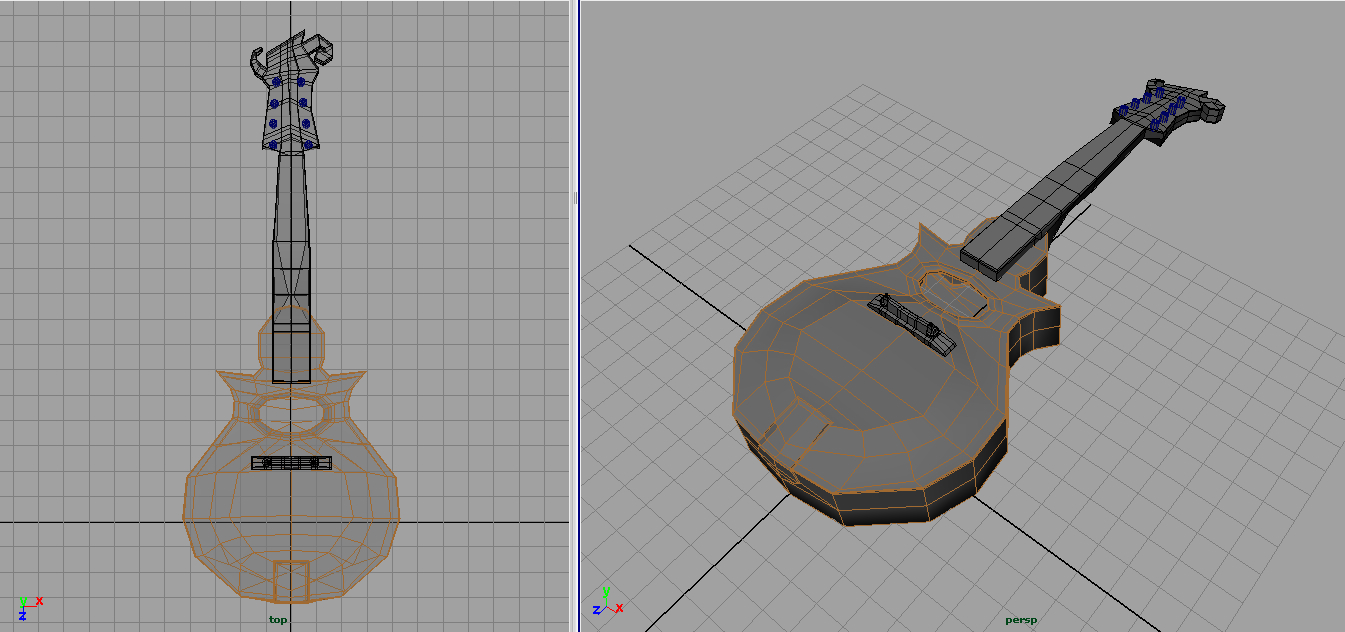Click the 'top' viewport name label

click(x=278, y=620)
